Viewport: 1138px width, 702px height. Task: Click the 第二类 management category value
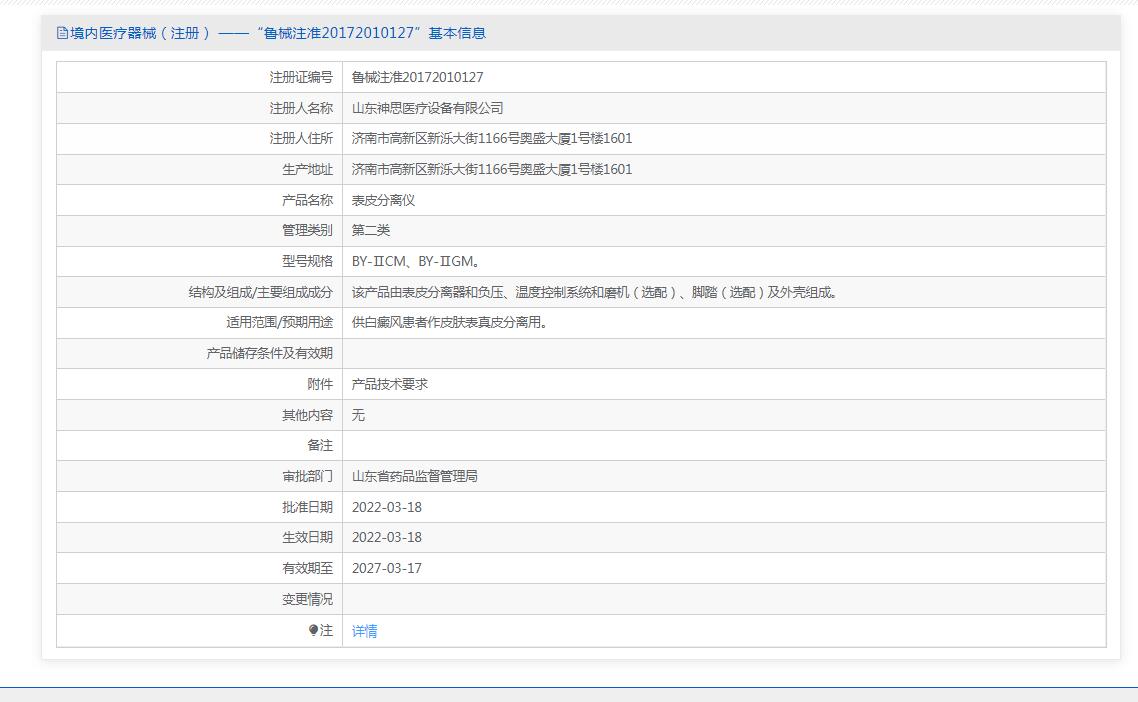coord(371,230)
